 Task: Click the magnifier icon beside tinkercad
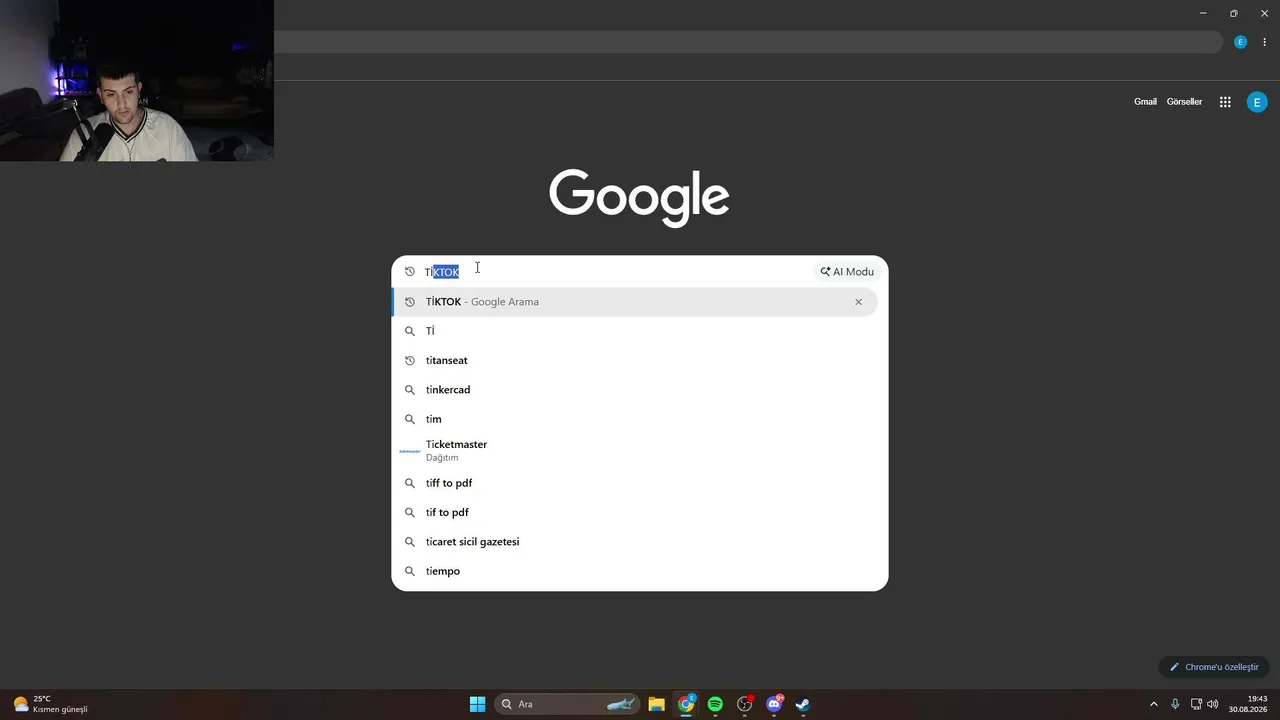pos(409,390)
